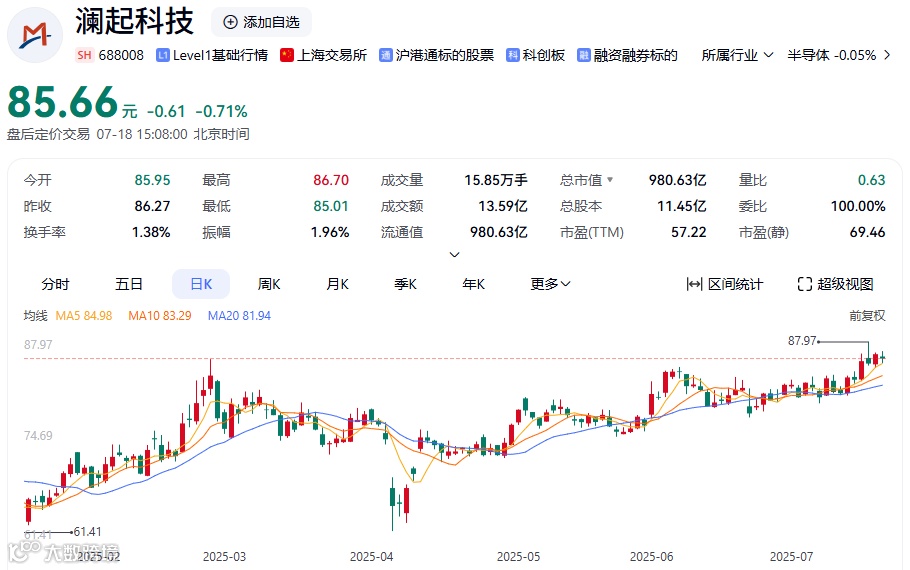Image resolution: width=910 pixels, height=570 pixels.
Task: Open the right chevron after 半导体 -0.05%
Action: tap(887, 55)
